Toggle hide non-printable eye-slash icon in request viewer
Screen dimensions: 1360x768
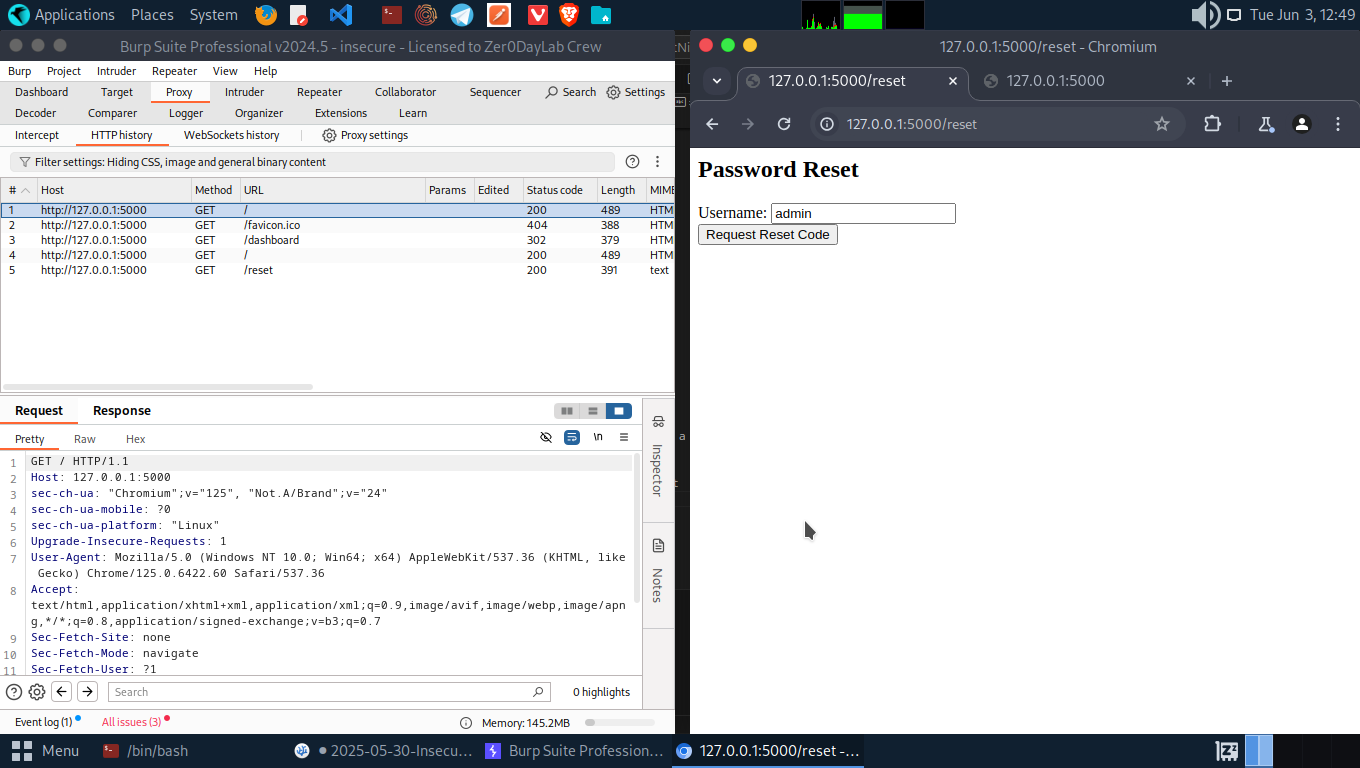[x=546, y=437]
